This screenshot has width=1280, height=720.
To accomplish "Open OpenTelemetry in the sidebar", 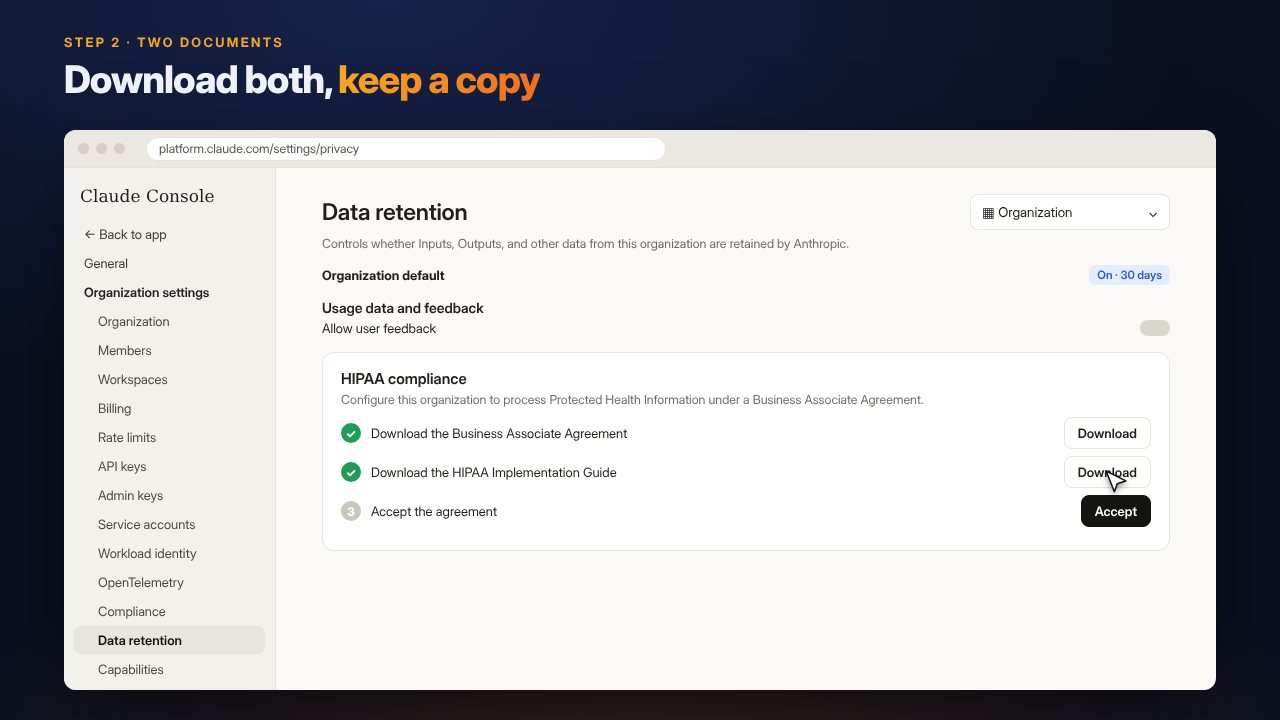I will pos(141,582).
